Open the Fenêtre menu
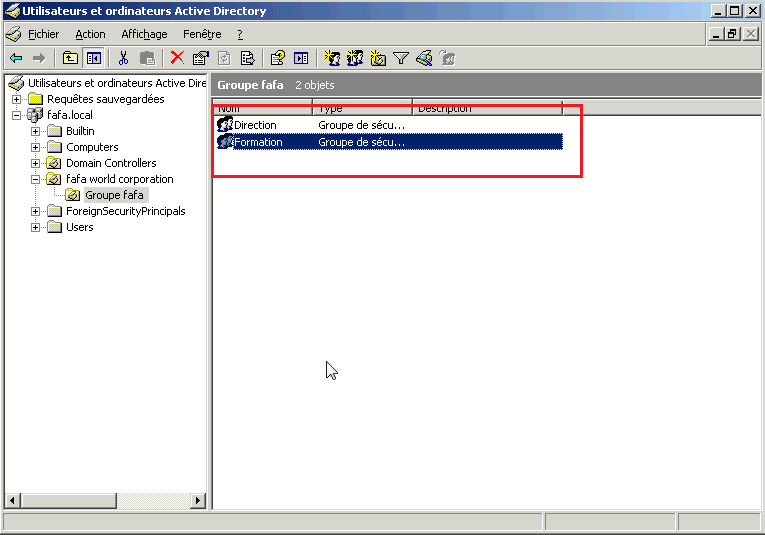765x535 pixels. [x=202, y=34]
